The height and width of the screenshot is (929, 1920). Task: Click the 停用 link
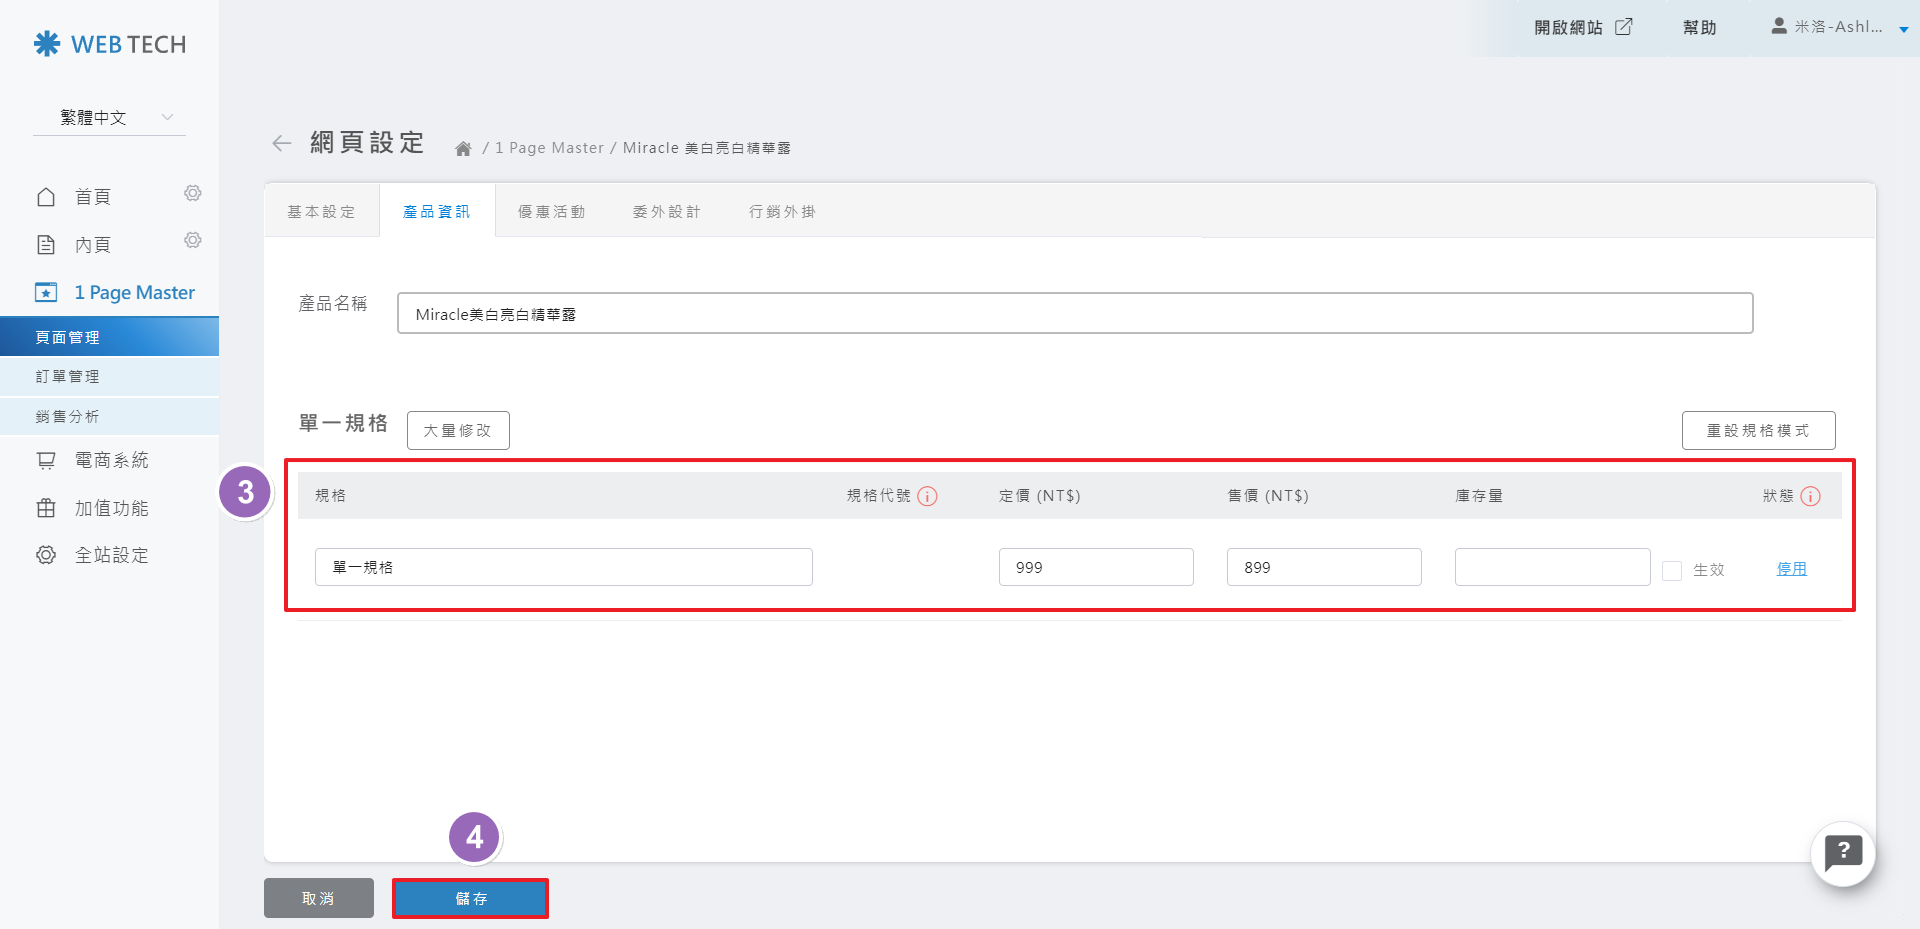[1791, 569]
